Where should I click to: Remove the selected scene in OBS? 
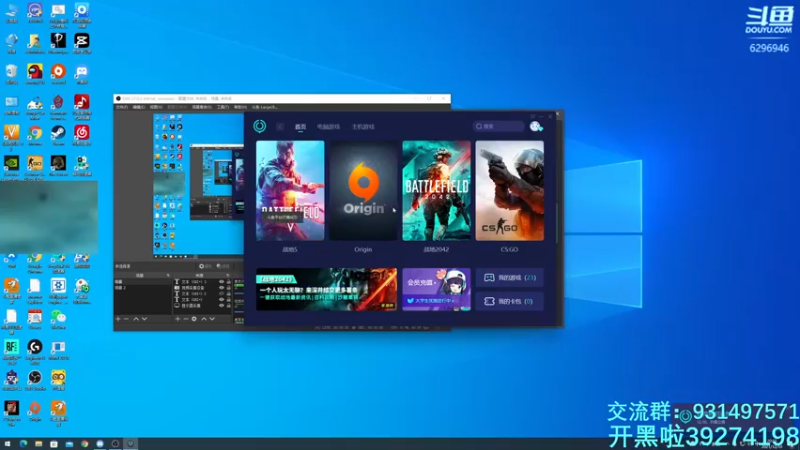point(127,319)
